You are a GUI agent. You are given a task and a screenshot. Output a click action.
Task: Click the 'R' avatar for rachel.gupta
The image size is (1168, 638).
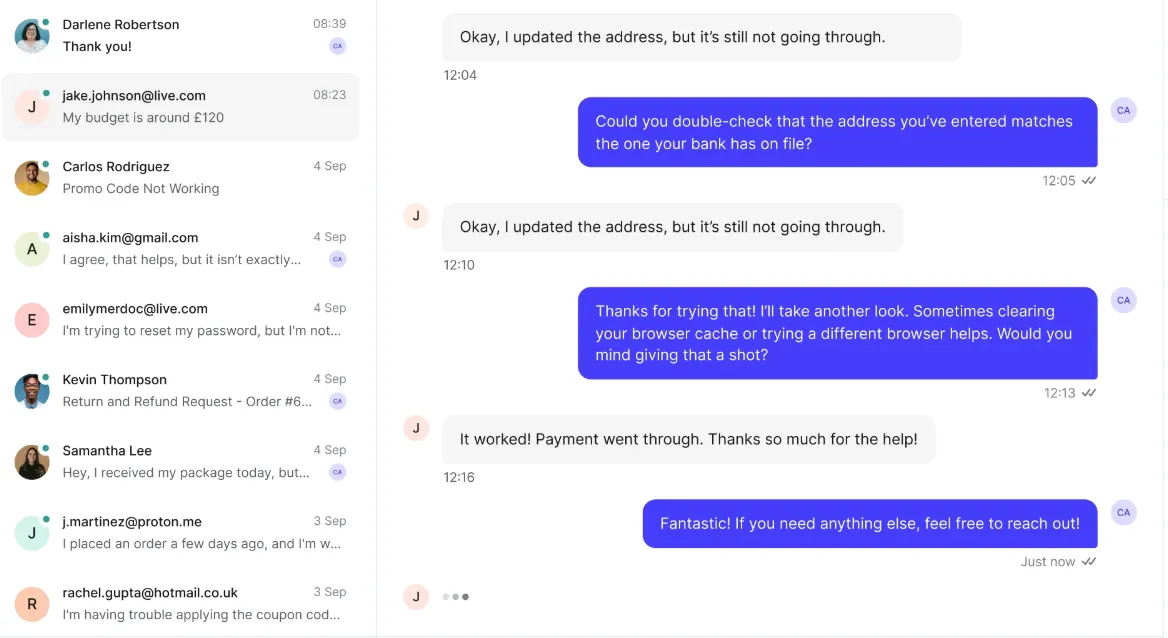pyautogui.click(x=32, y=604)
